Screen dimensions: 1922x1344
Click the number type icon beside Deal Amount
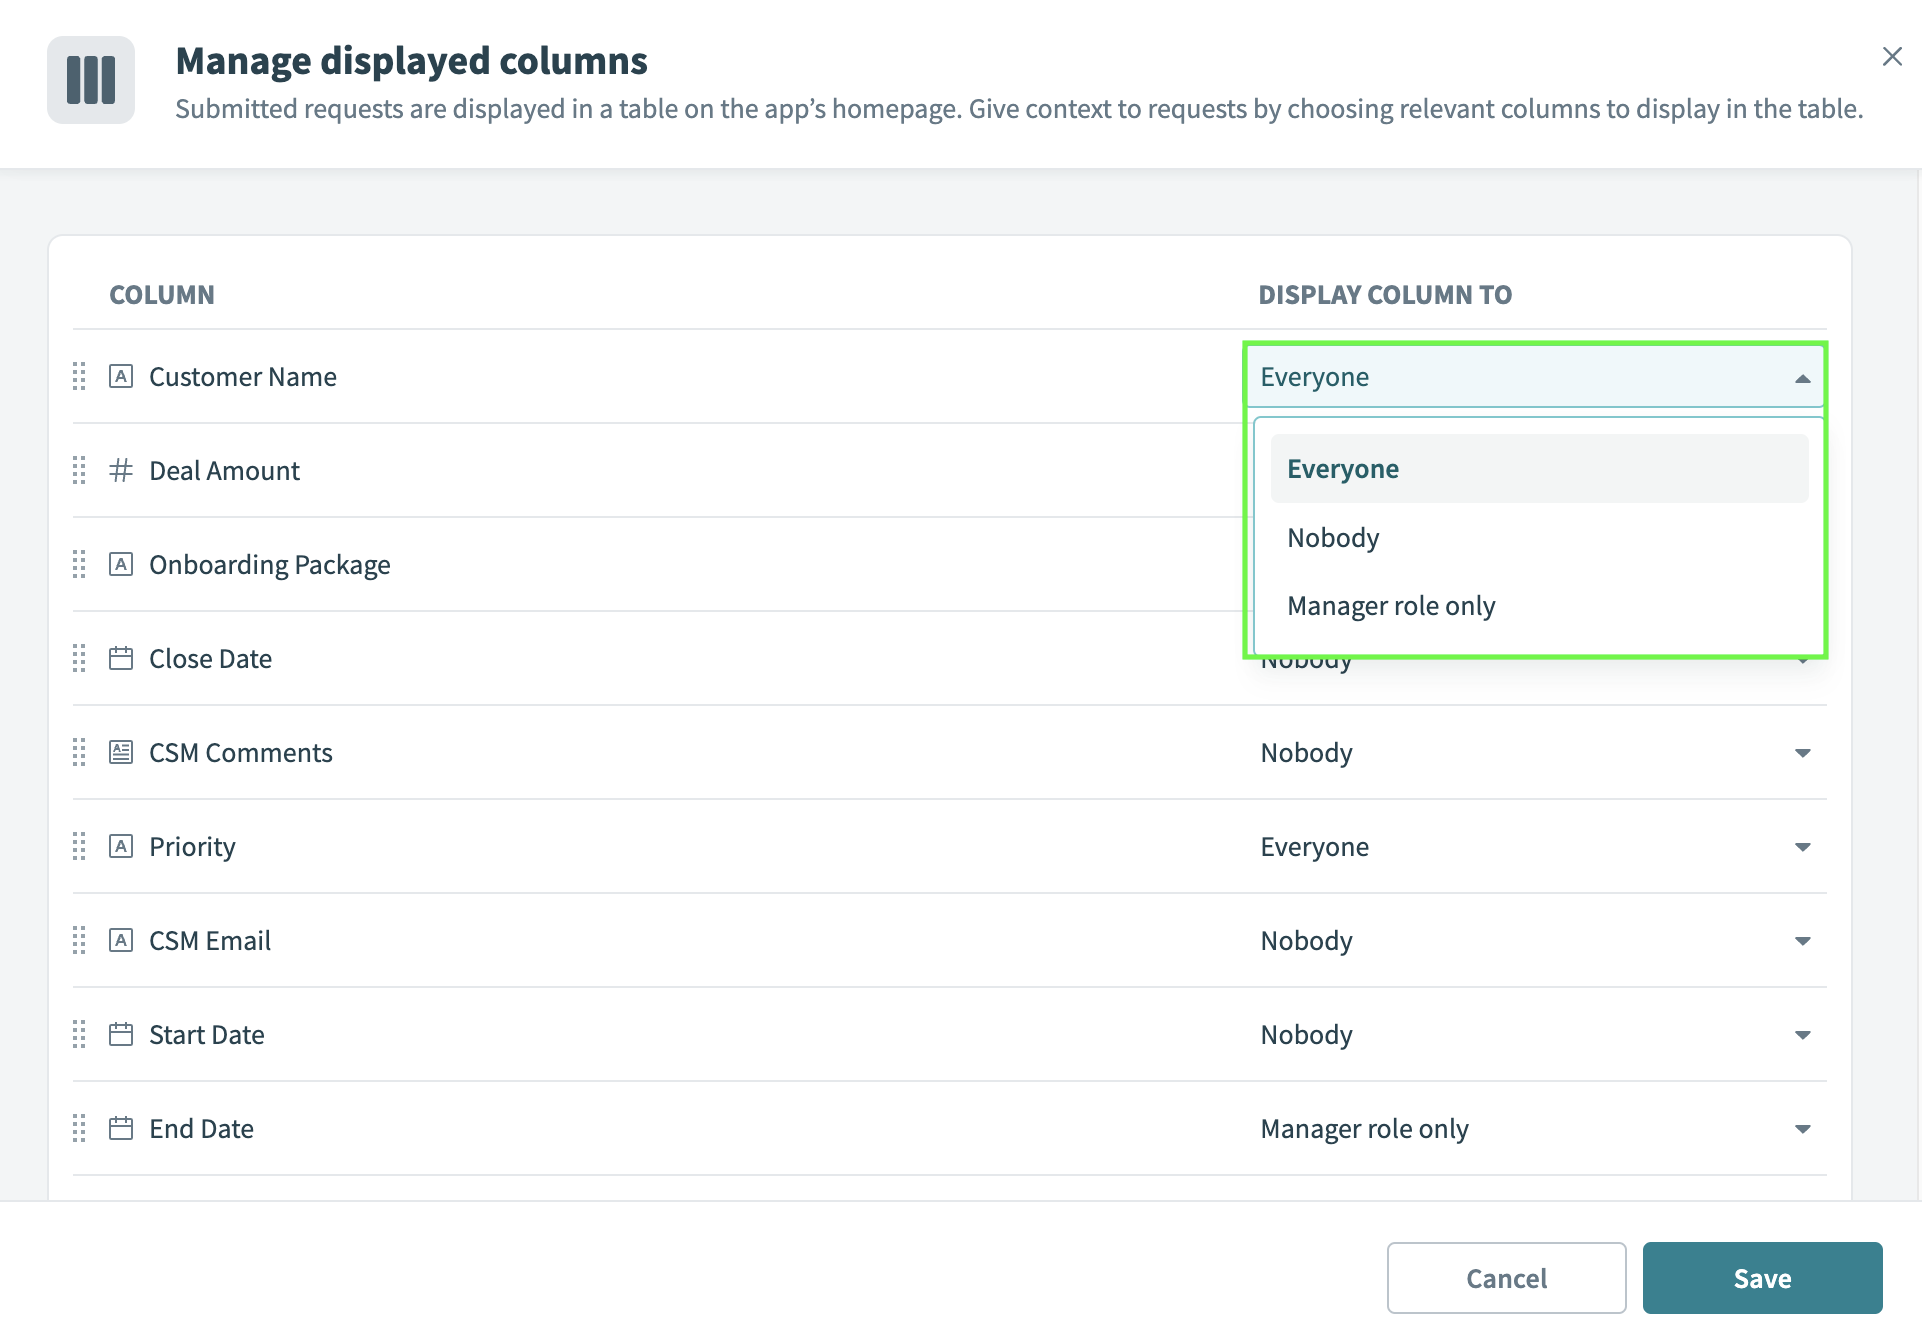point(121,470)
